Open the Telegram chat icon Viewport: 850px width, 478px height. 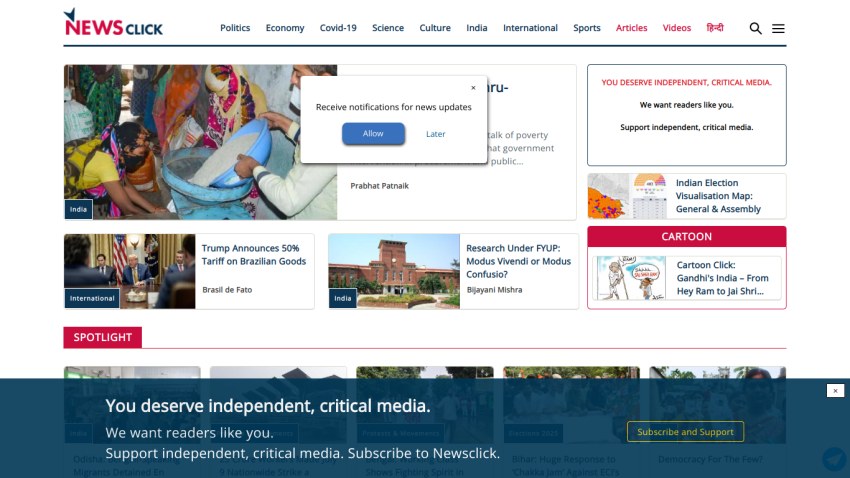pos(834,459)
